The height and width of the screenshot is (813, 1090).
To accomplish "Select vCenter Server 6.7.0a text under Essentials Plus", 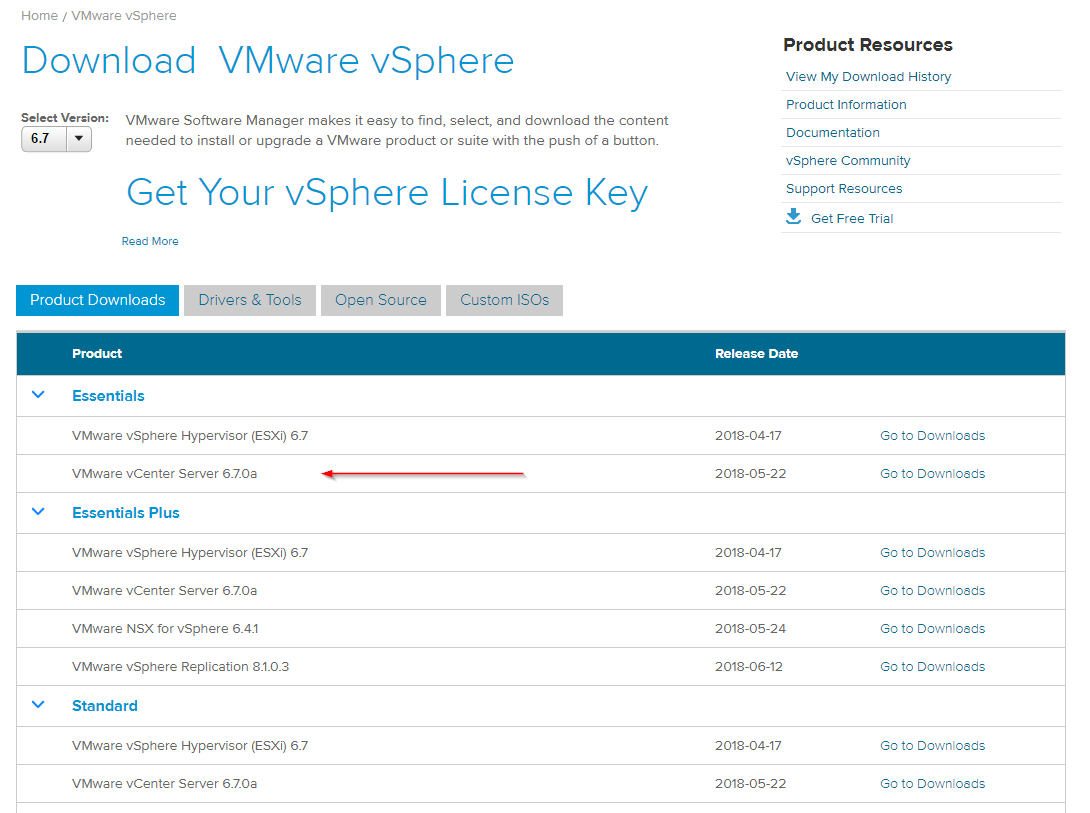I will pyautogui.click(x=165, y=591).
